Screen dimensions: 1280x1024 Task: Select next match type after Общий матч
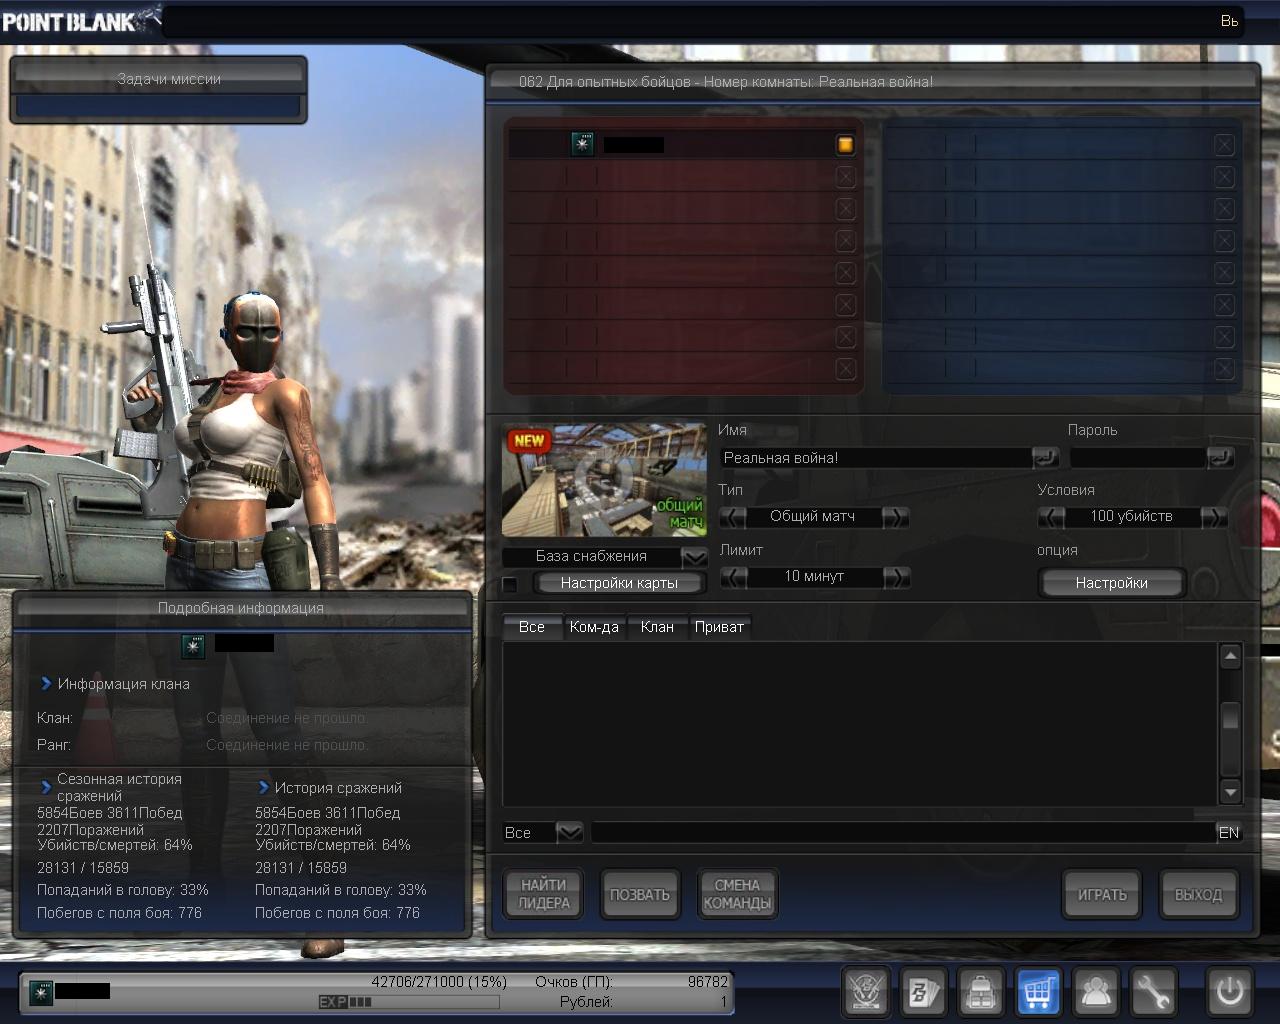[896, 517]
